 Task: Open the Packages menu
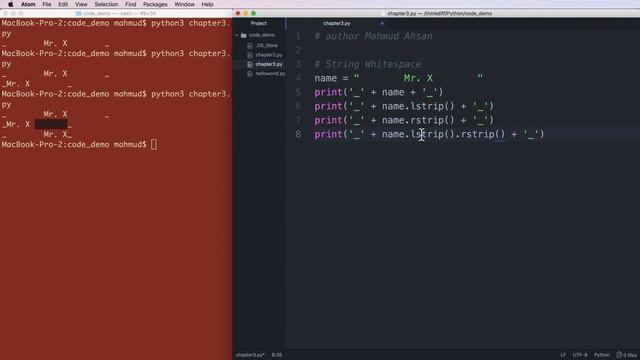pos(155,4)
